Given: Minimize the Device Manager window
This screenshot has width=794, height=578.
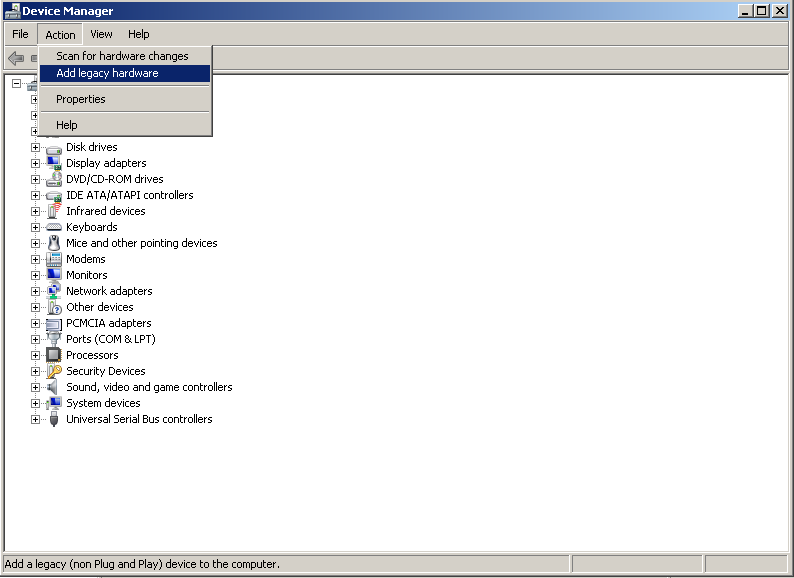Looking at the screenshot, I should [x=745, y=11].
